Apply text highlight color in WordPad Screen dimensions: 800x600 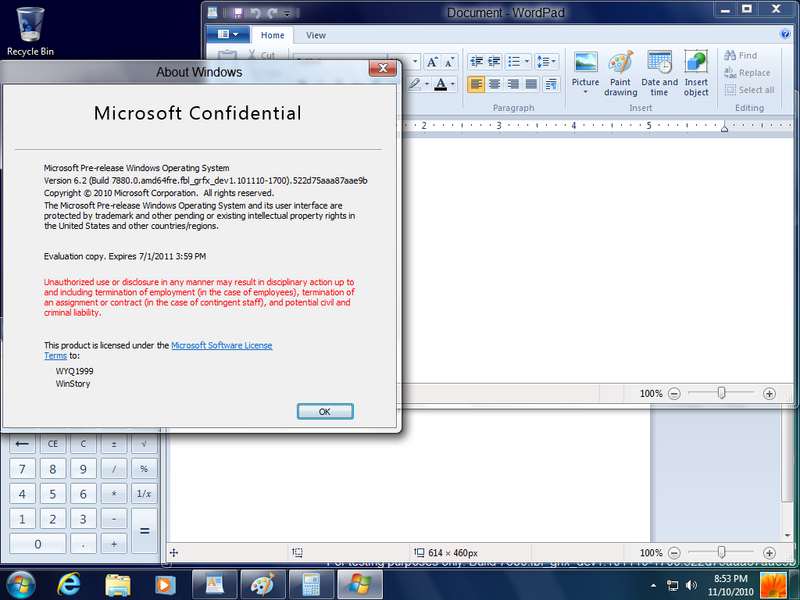(414, 84)
